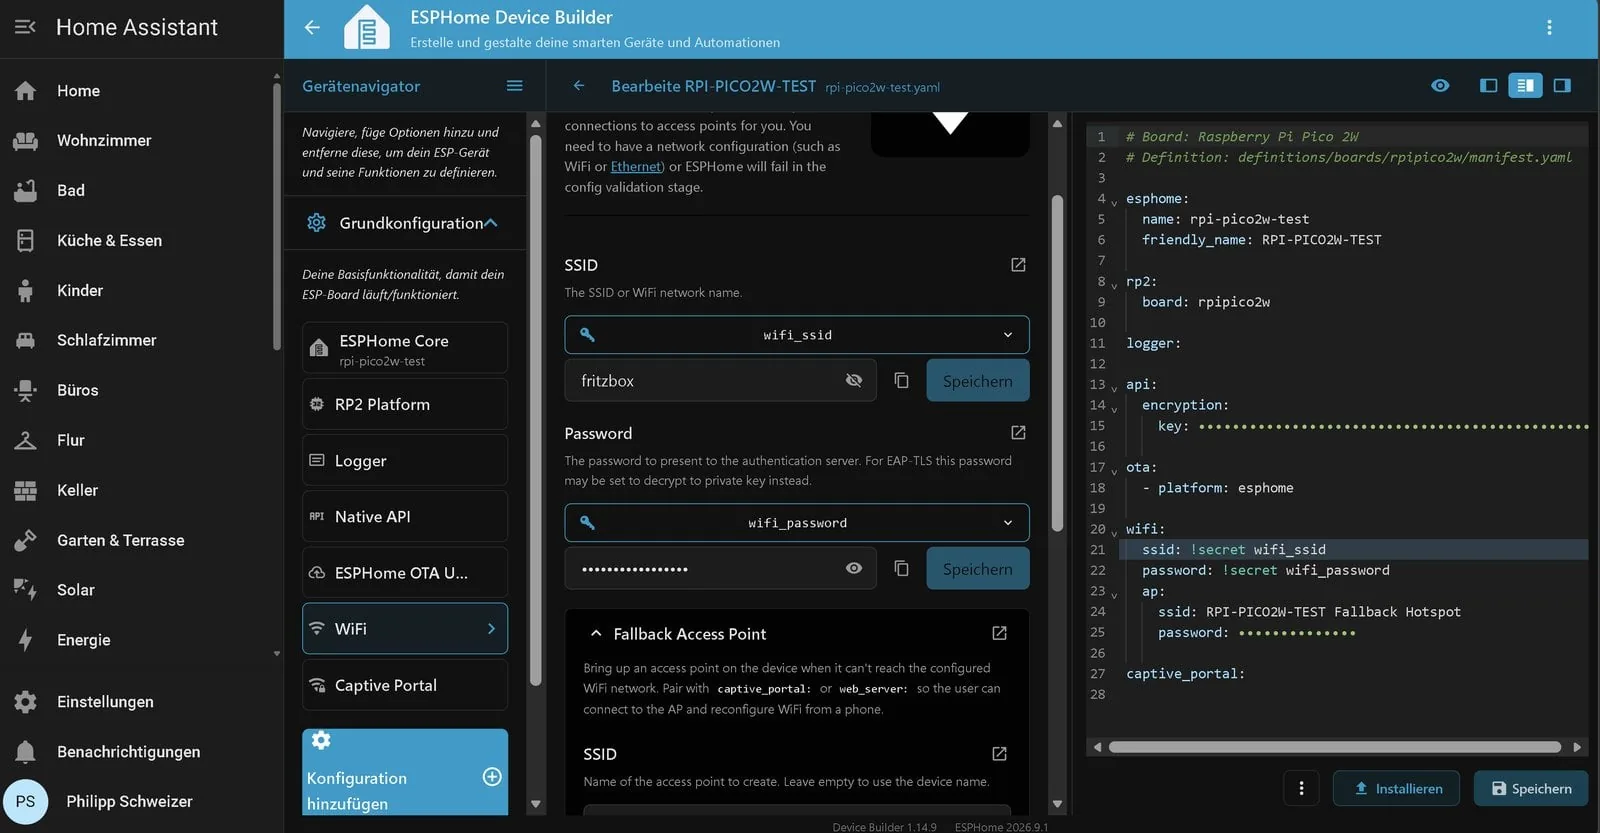Toggle secrets visibility in editor toolbar
The width and height of the screenshot is (1600, 833).
point(1440,86)
